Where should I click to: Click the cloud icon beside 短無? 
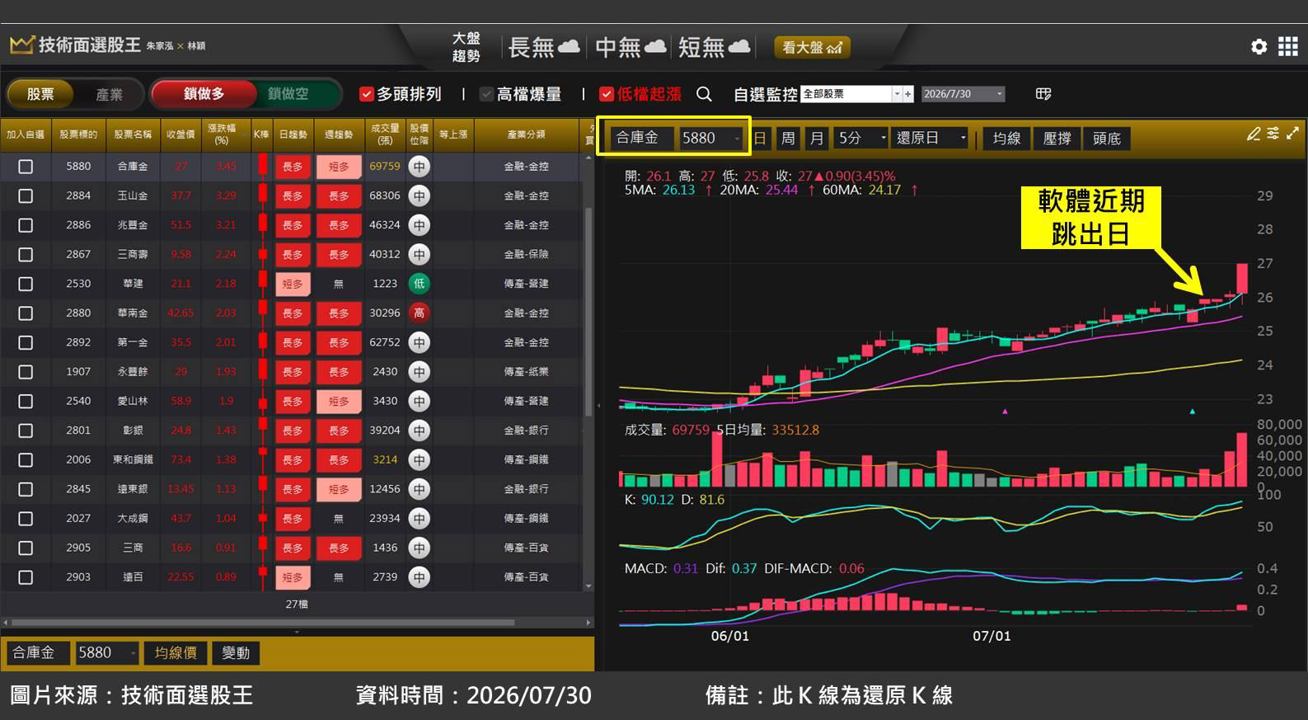(739, 47)
